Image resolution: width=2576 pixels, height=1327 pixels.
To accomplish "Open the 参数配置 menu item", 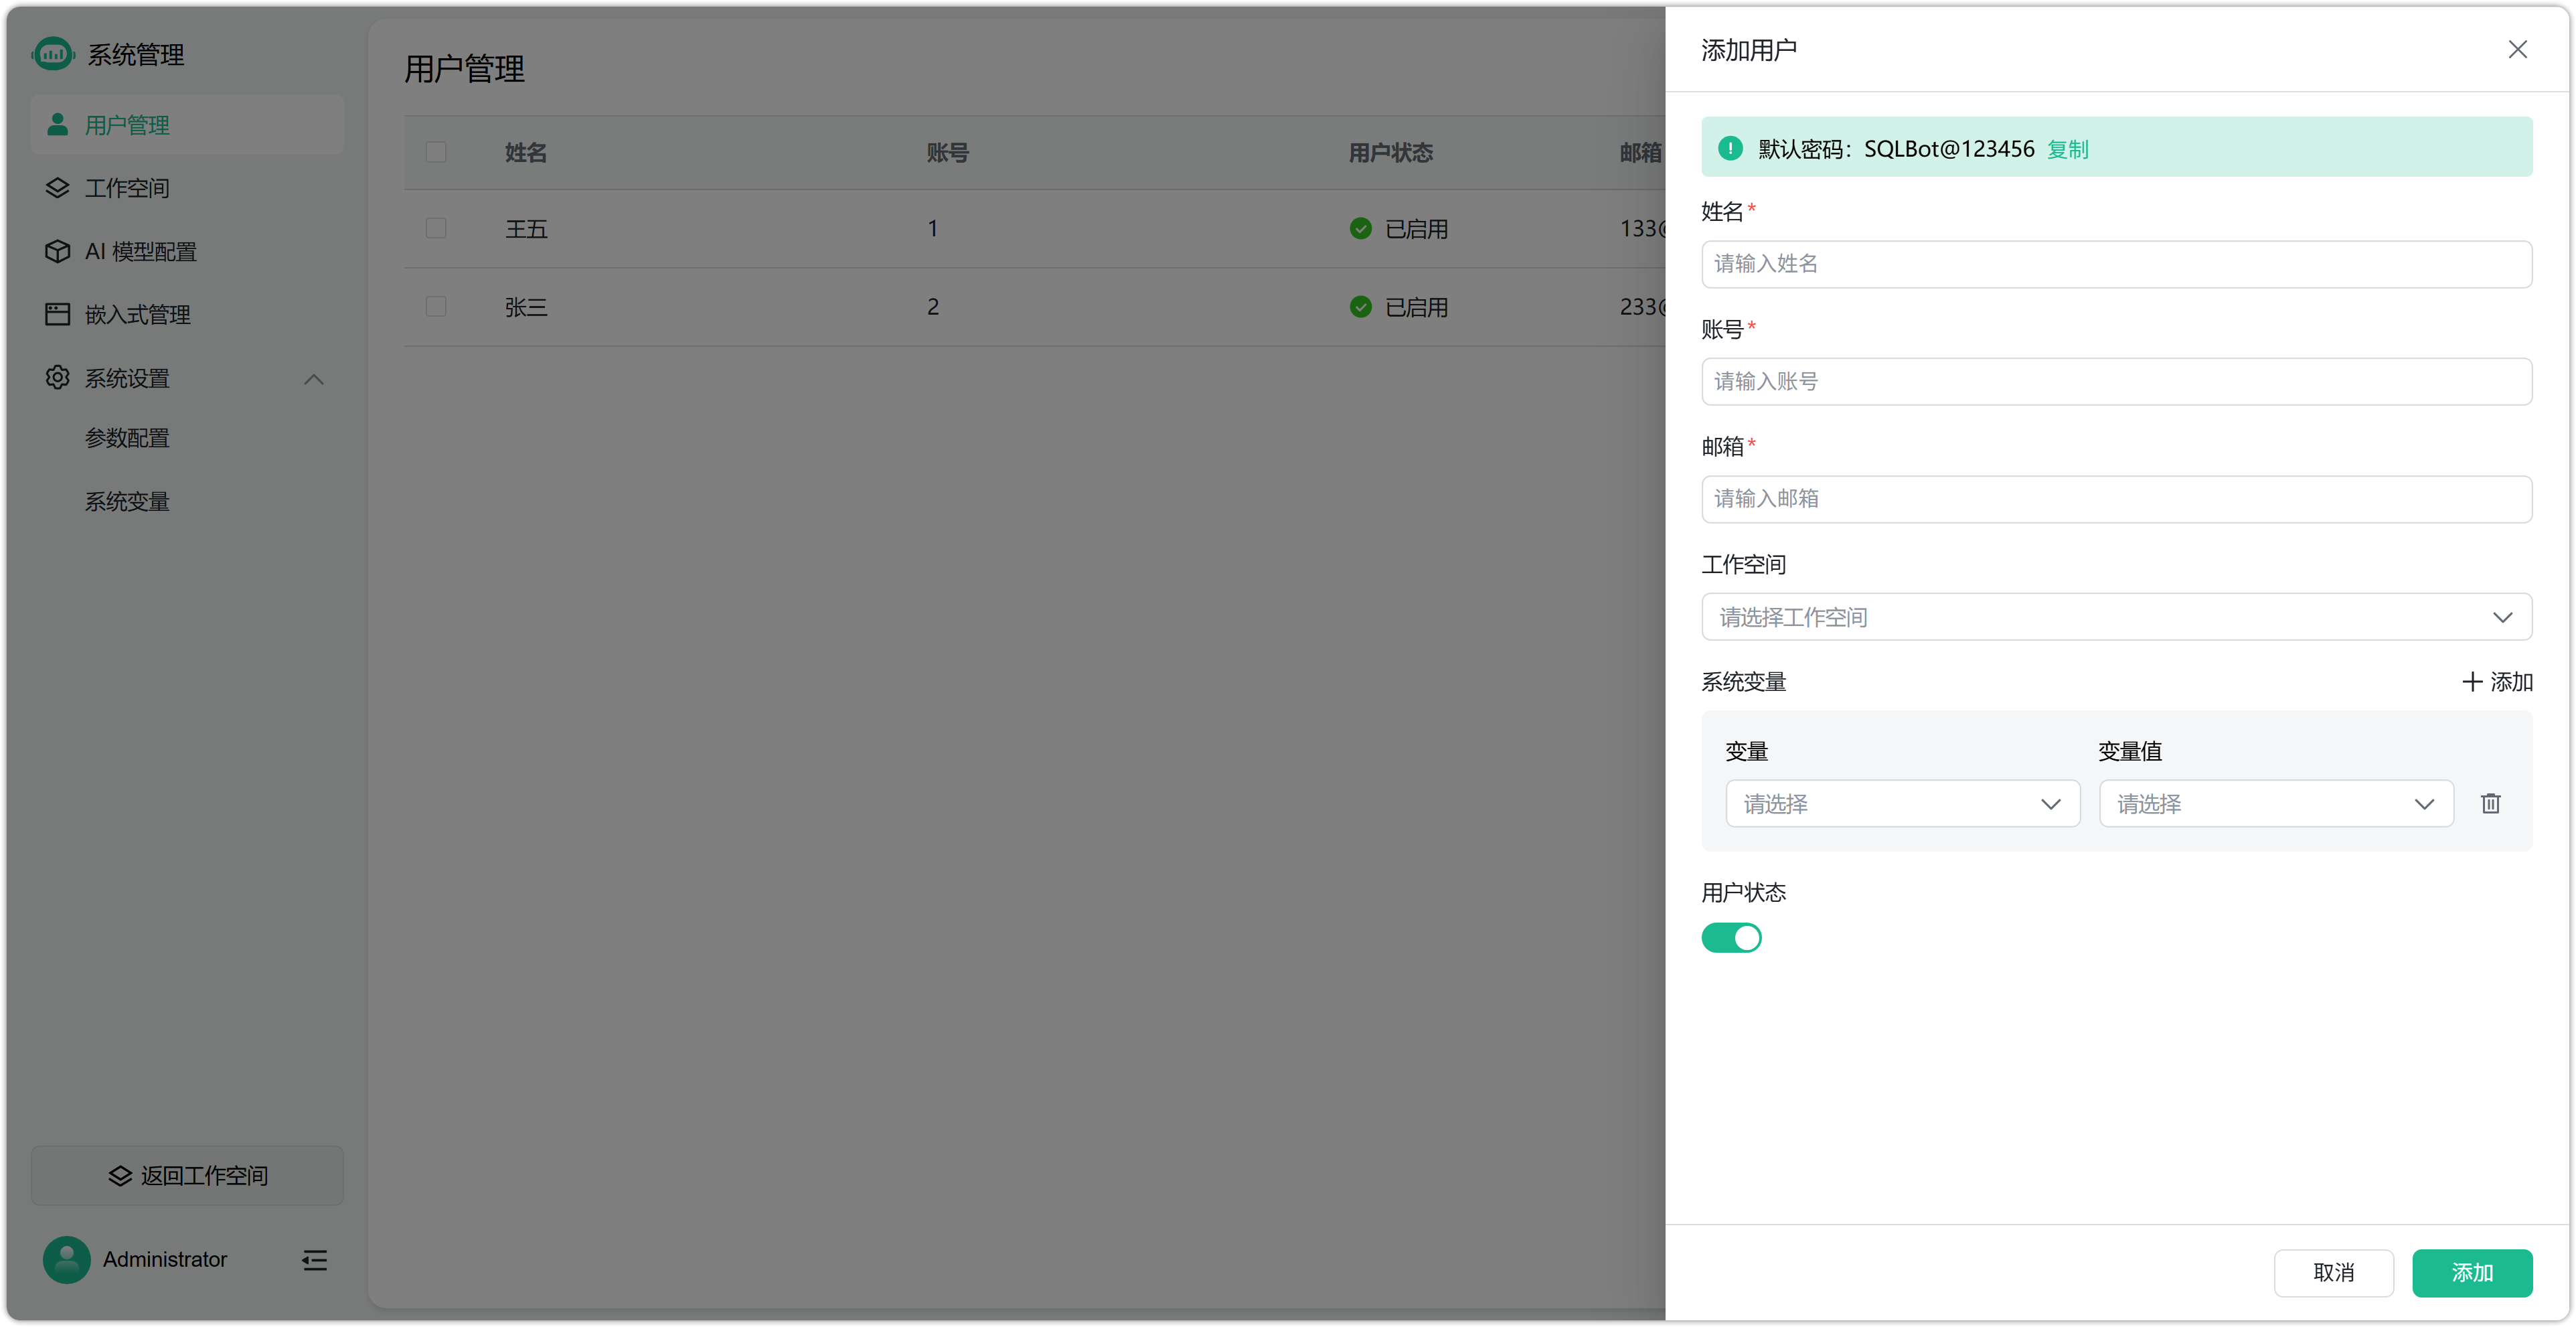I will tap(127, 438).
